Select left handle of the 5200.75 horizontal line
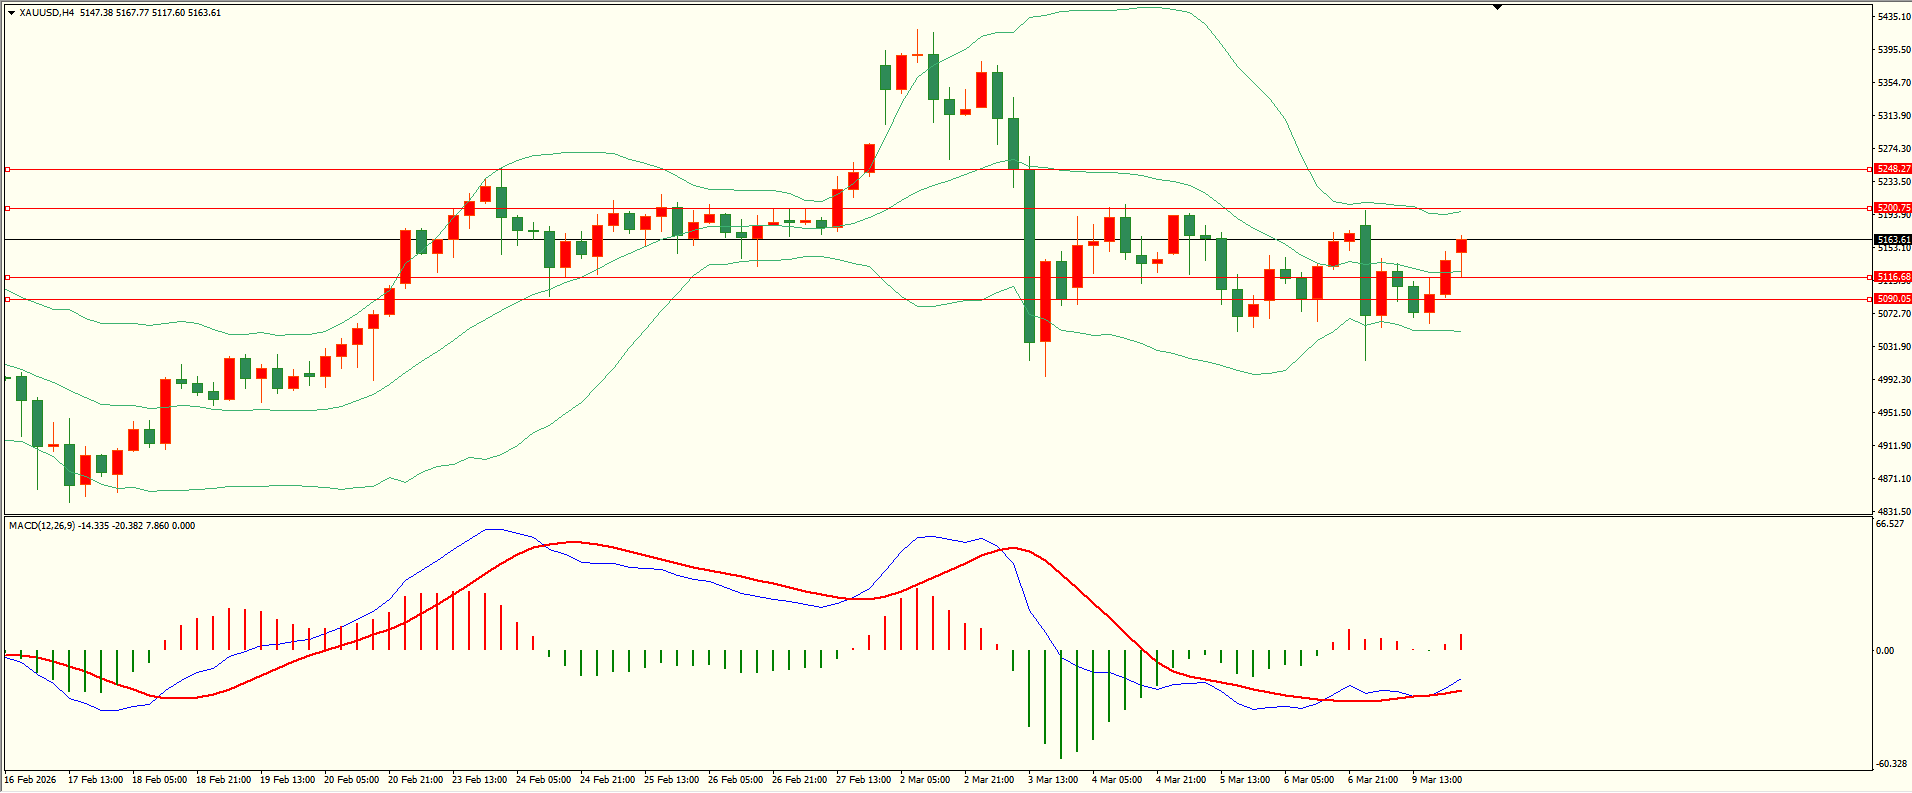This screenshot has width=1912, height=793. coord(8,209)
